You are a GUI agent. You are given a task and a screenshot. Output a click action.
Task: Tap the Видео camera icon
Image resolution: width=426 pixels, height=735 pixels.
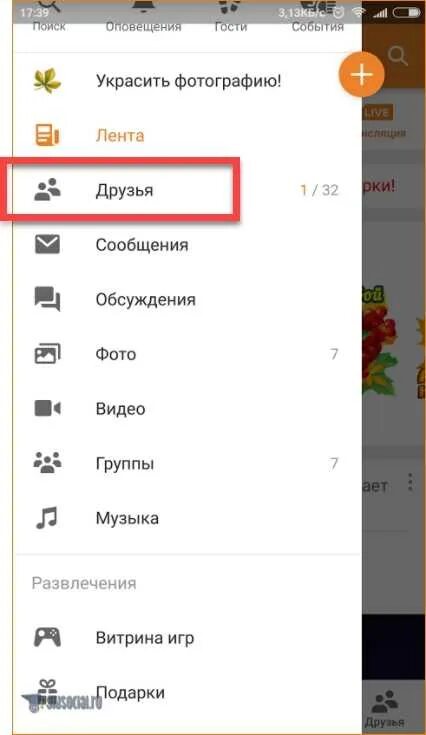click(x=47, y=408)
